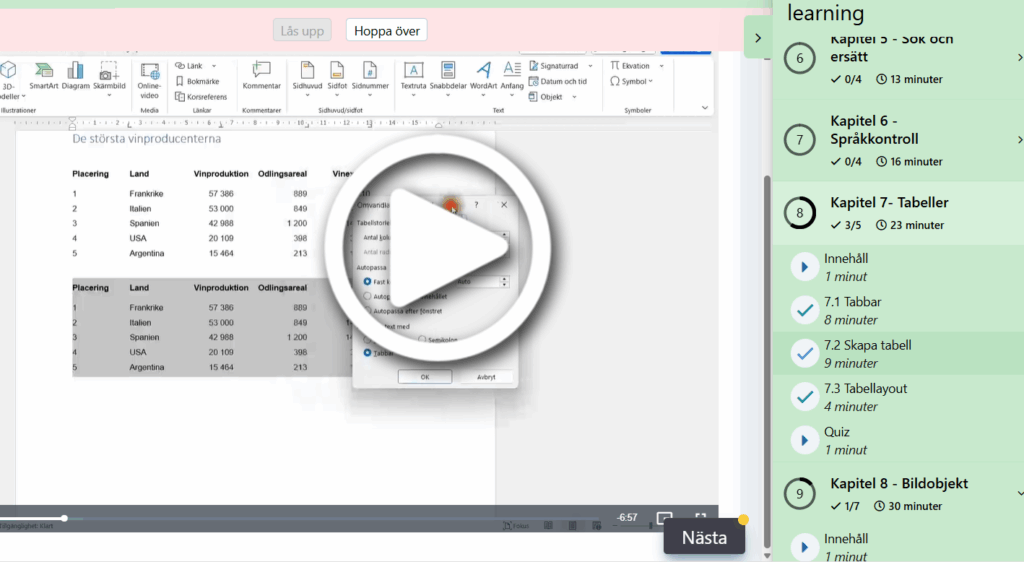Click the completed checkmark for 7.1 Tabbar
Screen dimensions: 1024x562
click(804, 310)
